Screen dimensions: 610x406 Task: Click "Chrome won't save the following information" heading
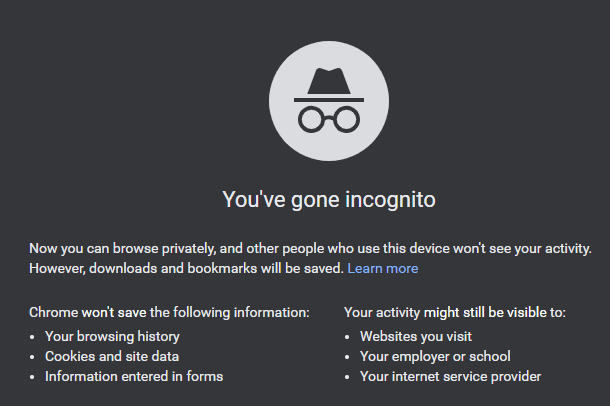click(x=169, y=312)
